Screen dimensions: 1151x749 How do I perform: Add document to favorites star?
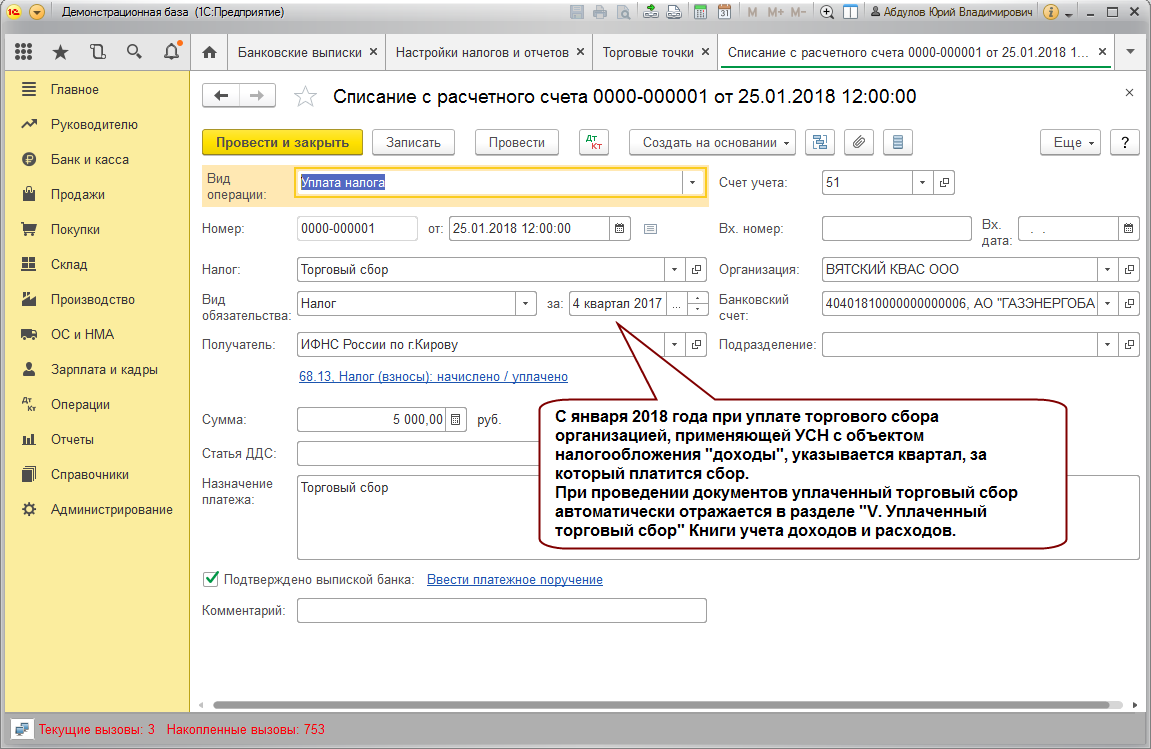pos(305,96)
